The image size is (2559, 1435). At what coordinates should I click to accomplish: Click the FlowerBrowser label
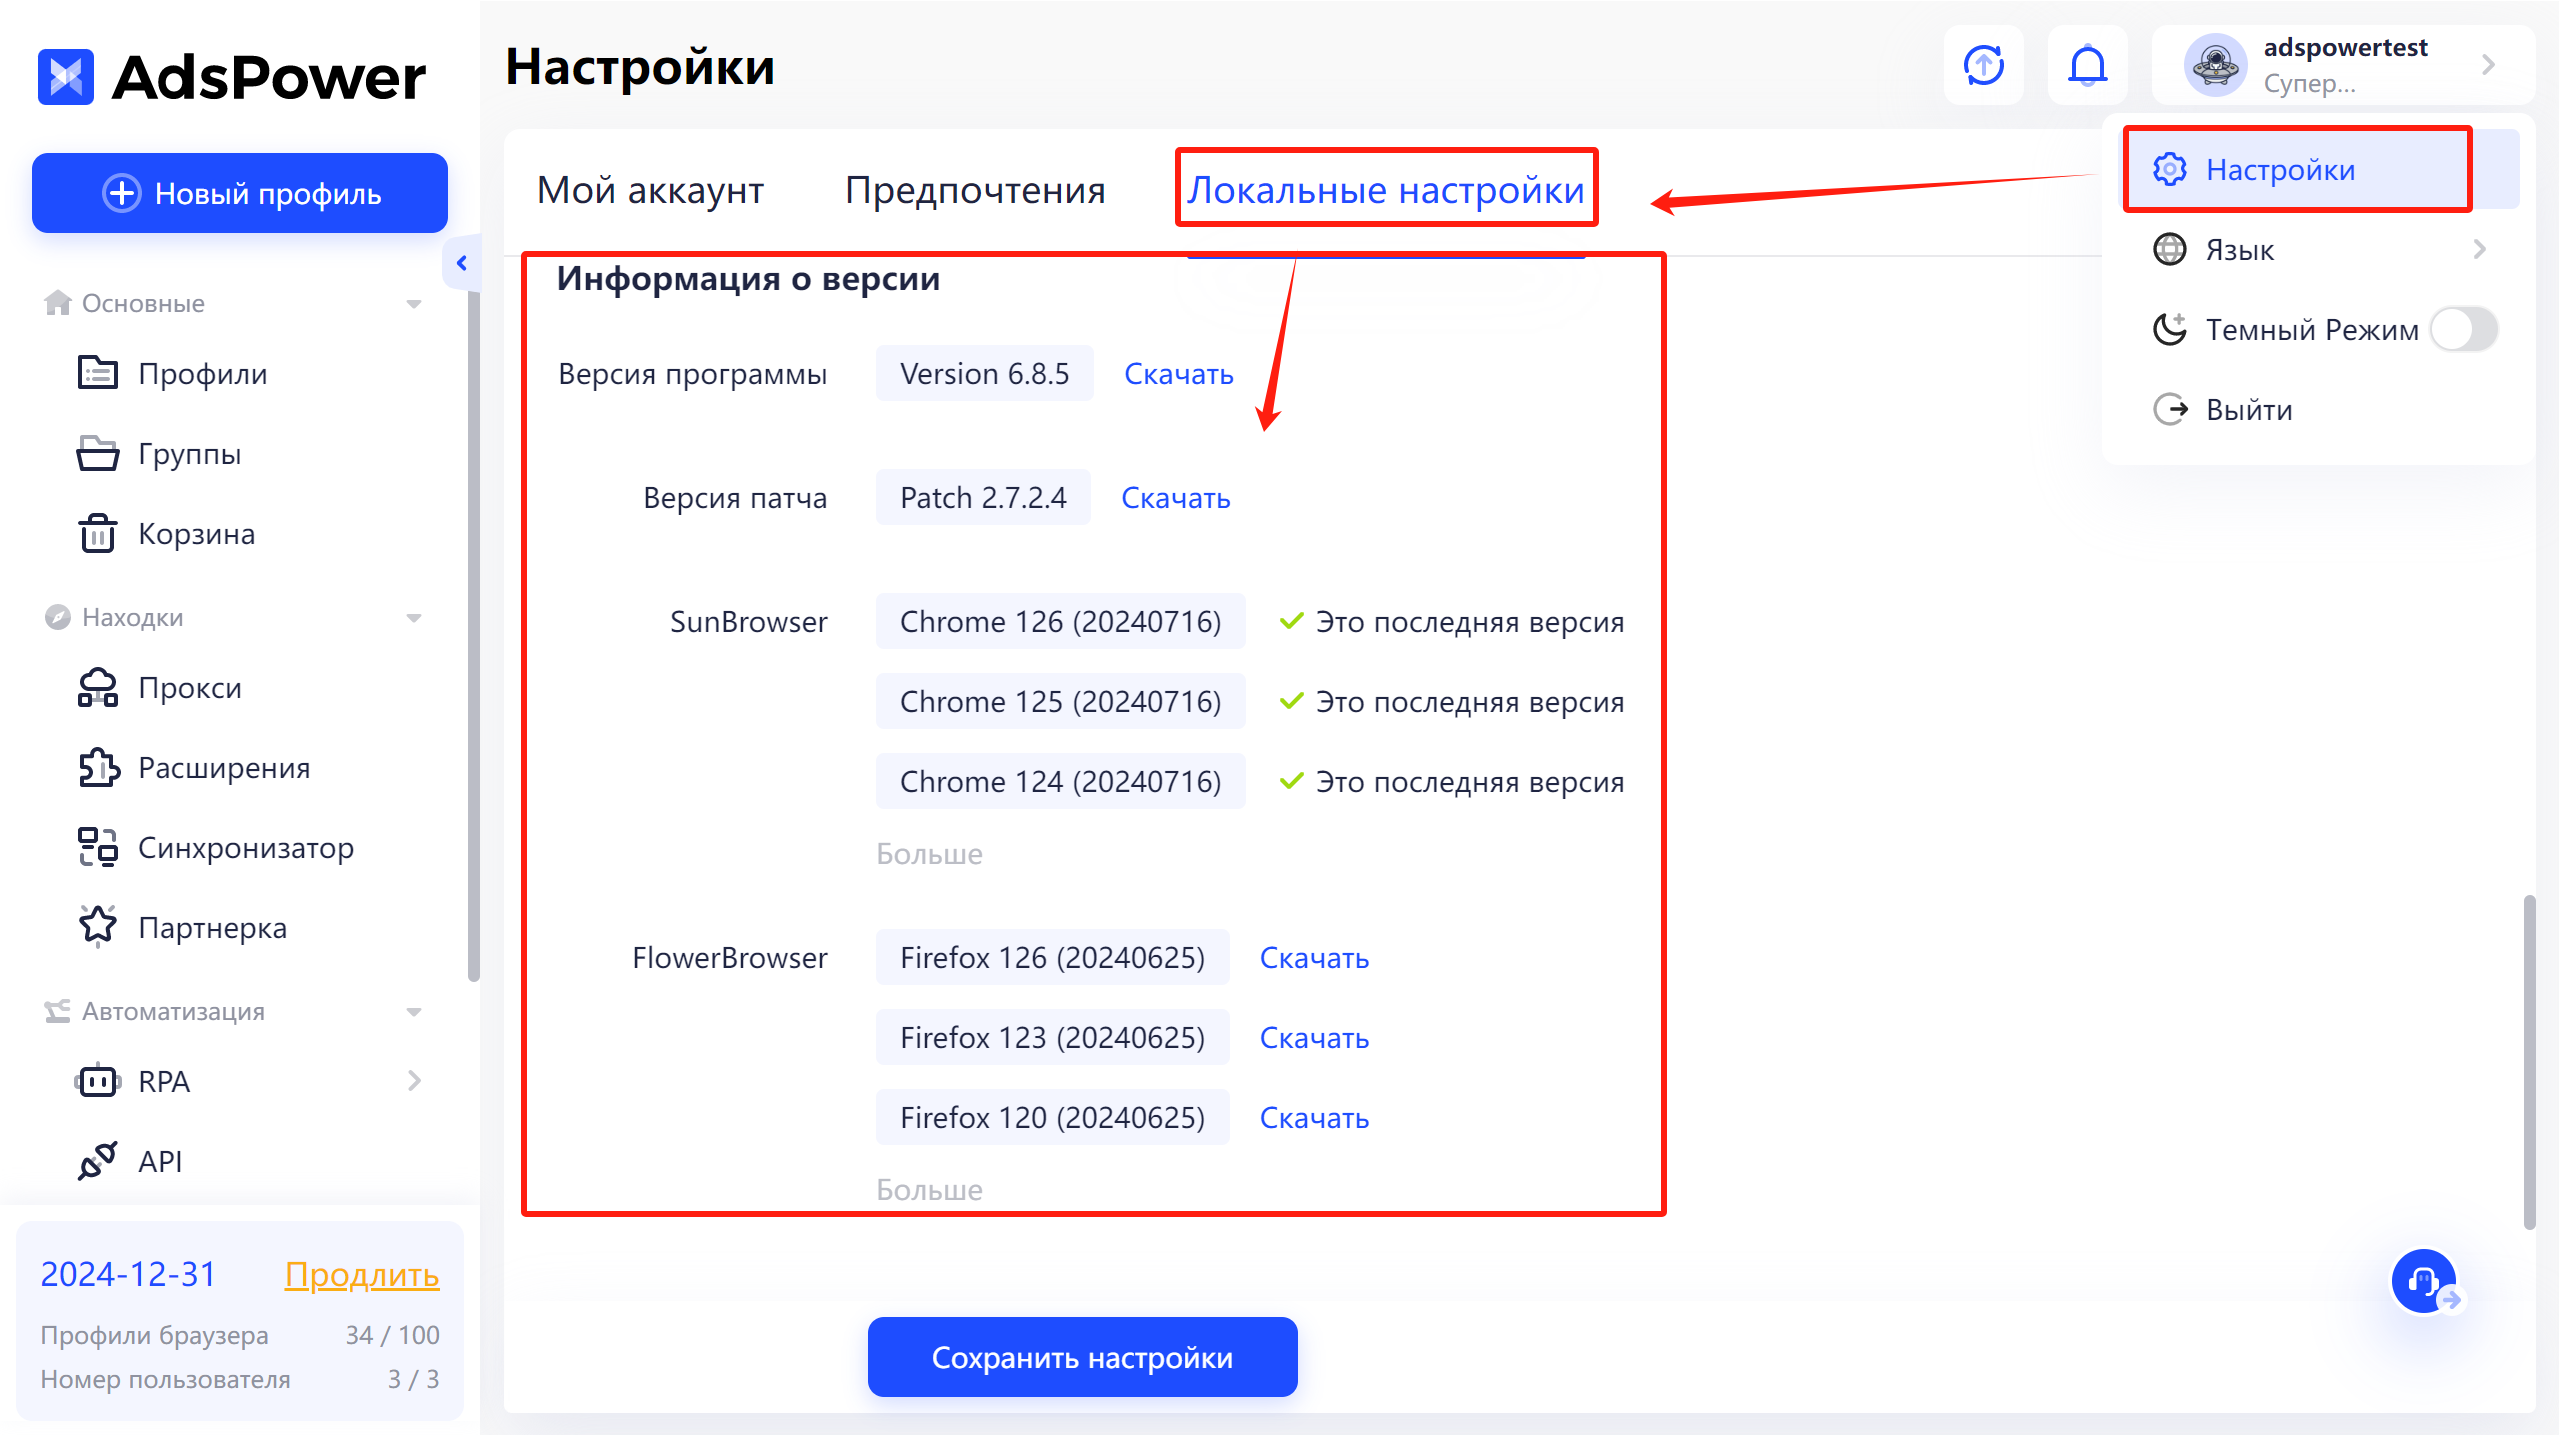[730, 958]
